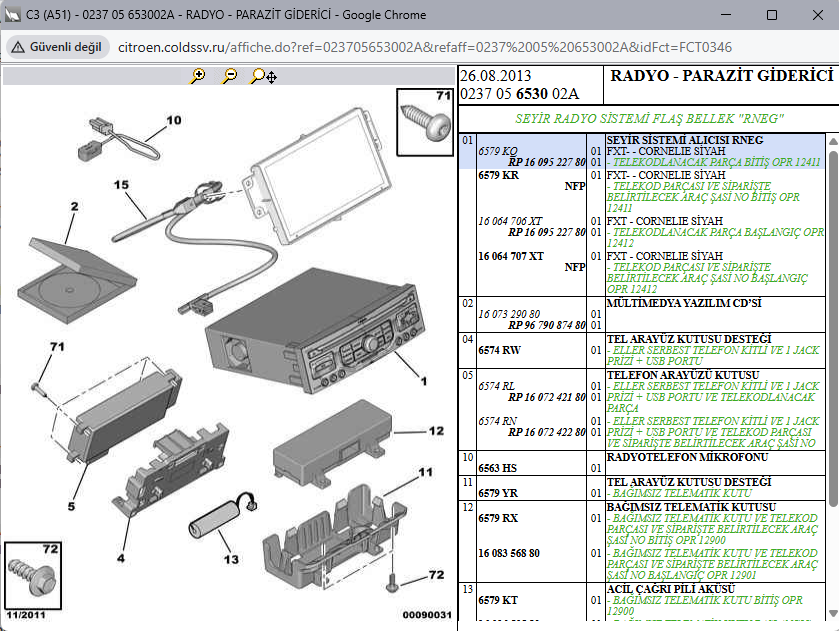Select the bolt 72 inset image

coord(31,572)
